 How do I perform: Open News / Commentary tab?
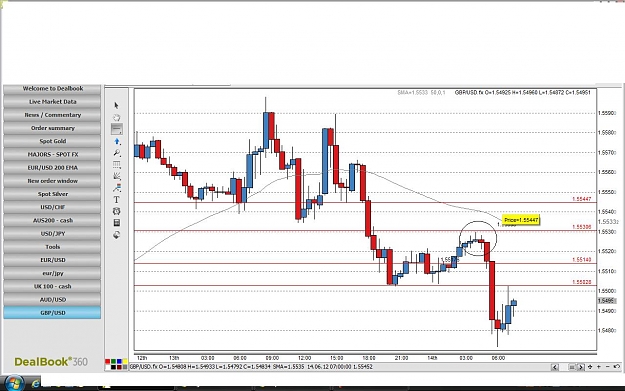point(52,115)
